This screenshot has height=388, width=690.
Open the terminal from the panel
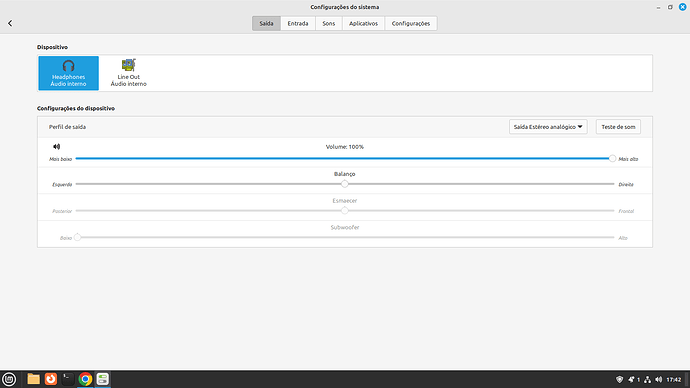click(68, 379)
